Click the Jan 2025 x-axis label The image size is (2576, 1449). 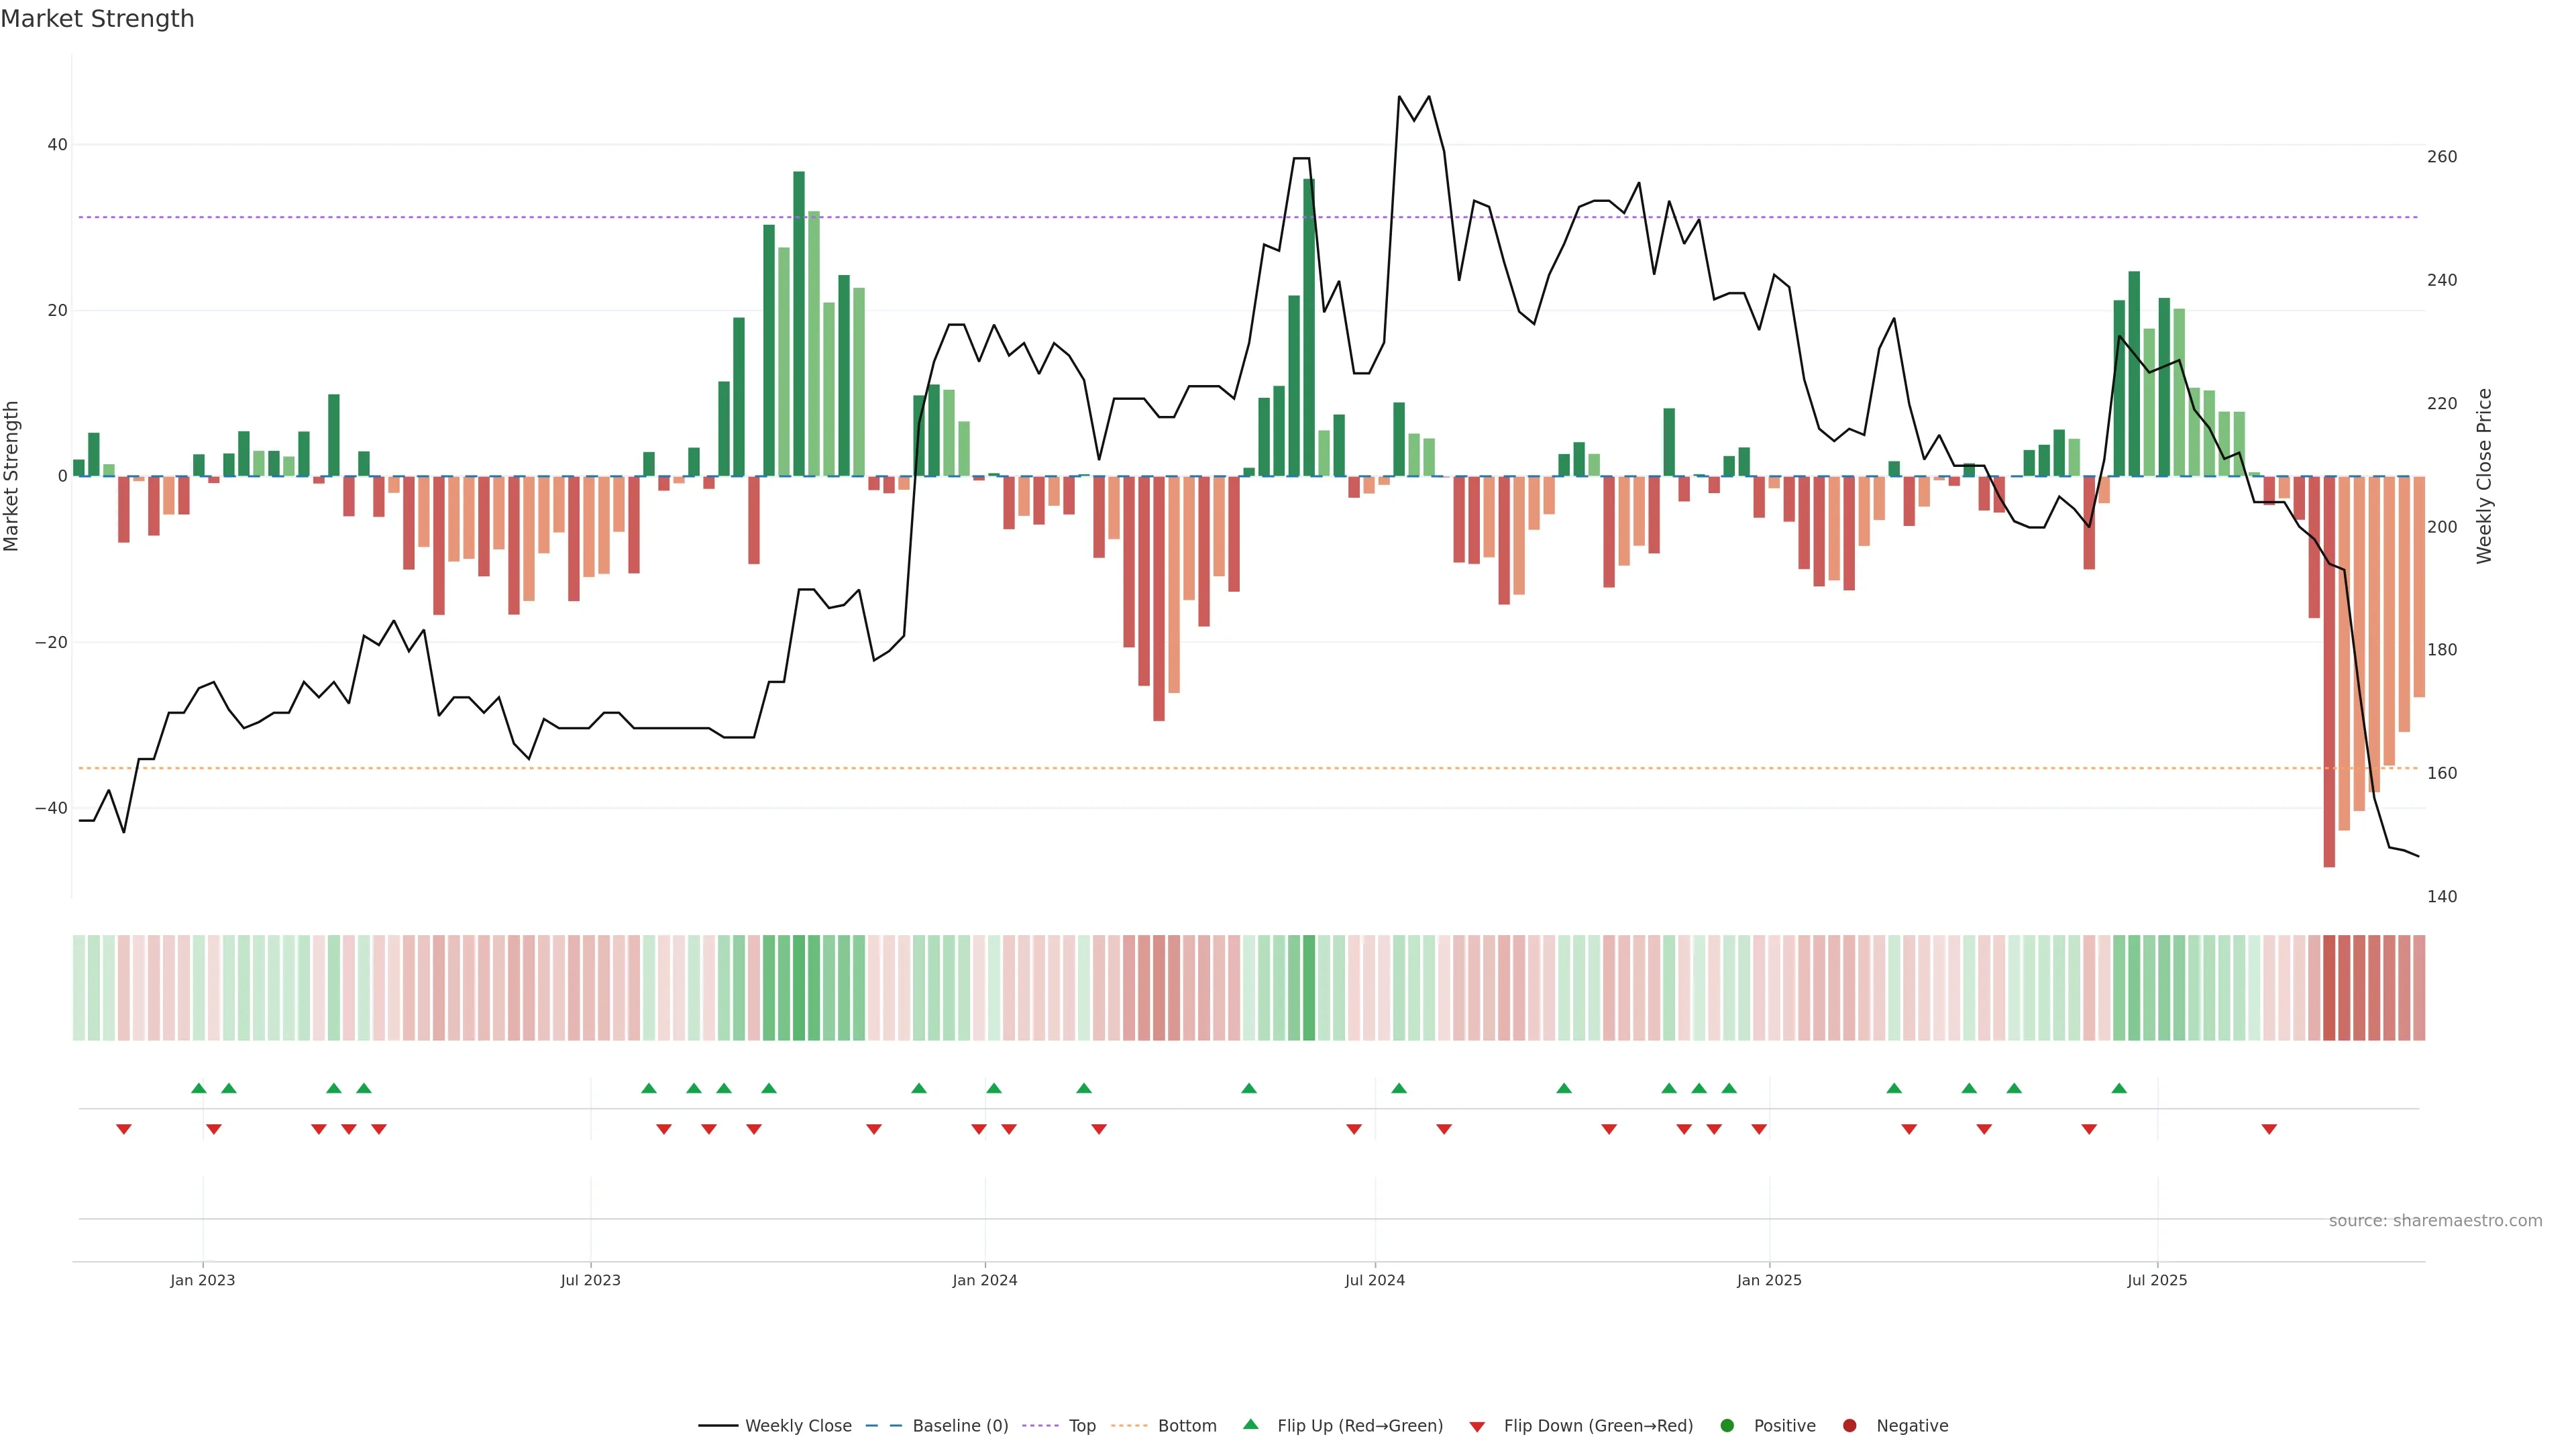(1769, 1280)
